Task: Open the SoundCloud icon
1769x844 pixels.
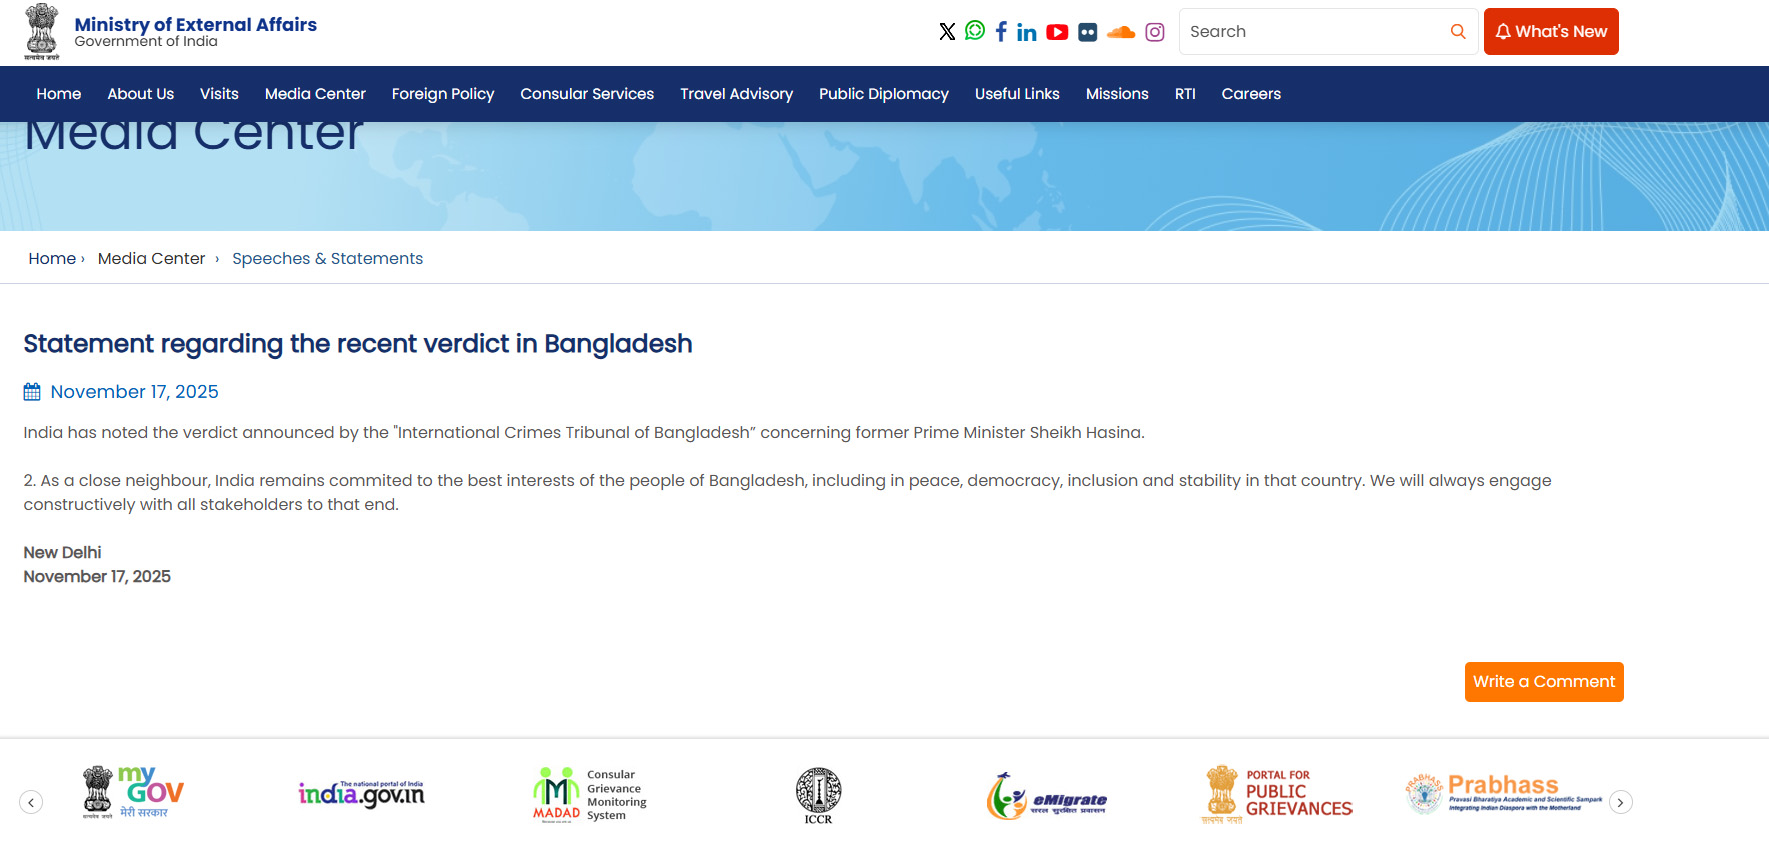Action: click(x=1121, y=32)
